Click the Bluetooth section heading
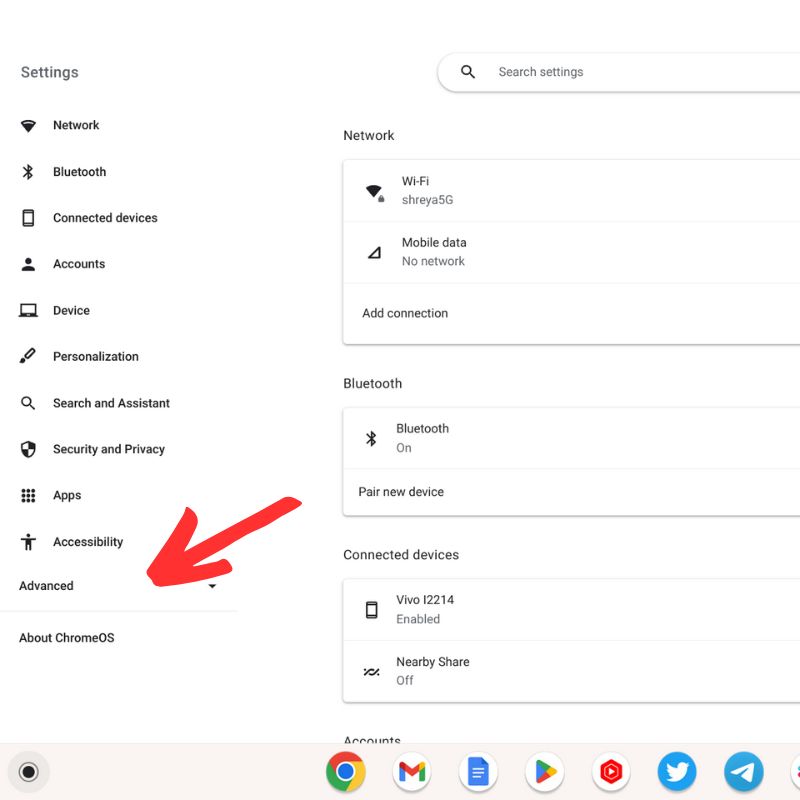This screenshot has height=800, width=800. 372,384
